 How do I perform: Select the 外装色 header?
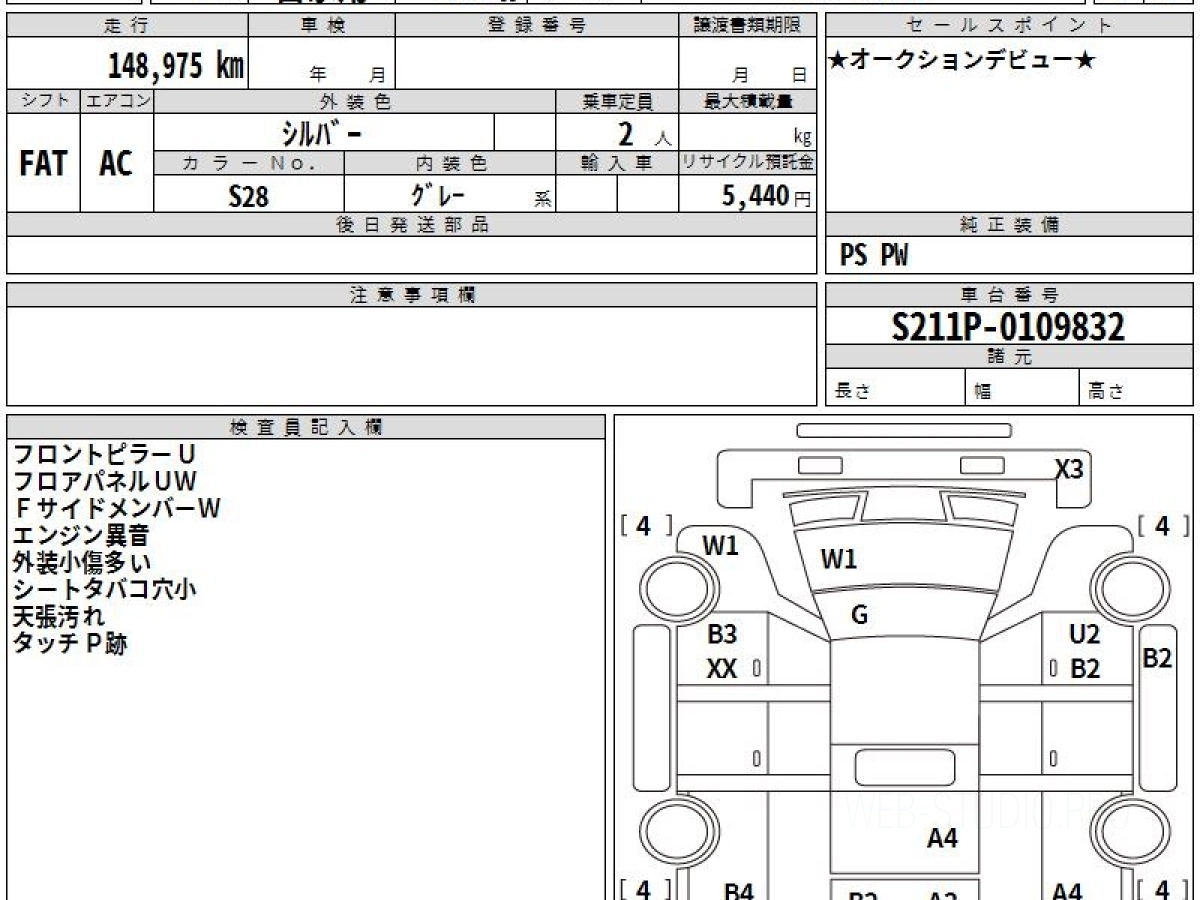click(355, 101)
